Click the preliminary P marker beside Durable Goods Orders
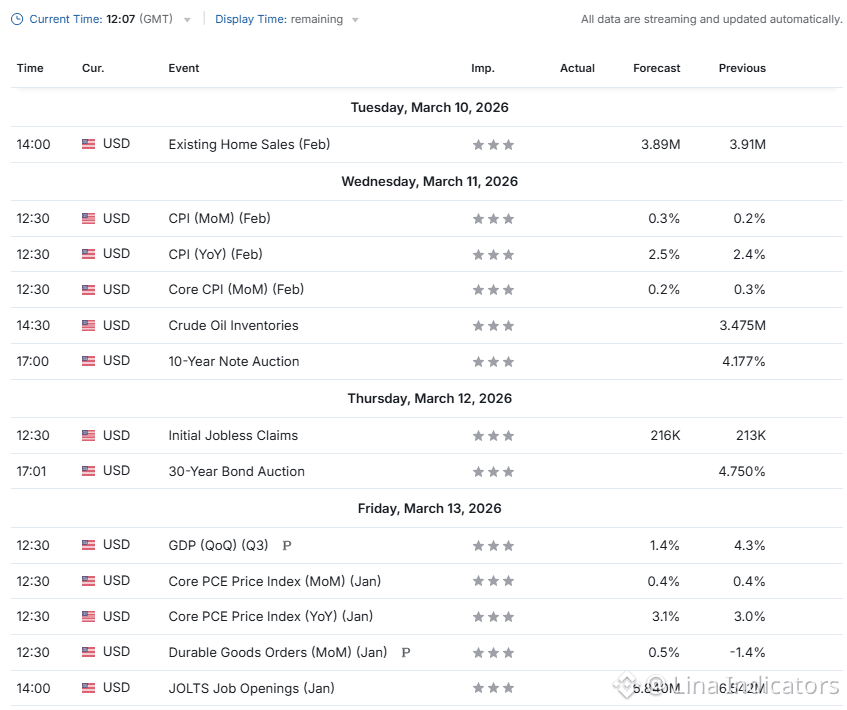Image resolution: width=847 pixels, height=710 pixels. [406, 653]
